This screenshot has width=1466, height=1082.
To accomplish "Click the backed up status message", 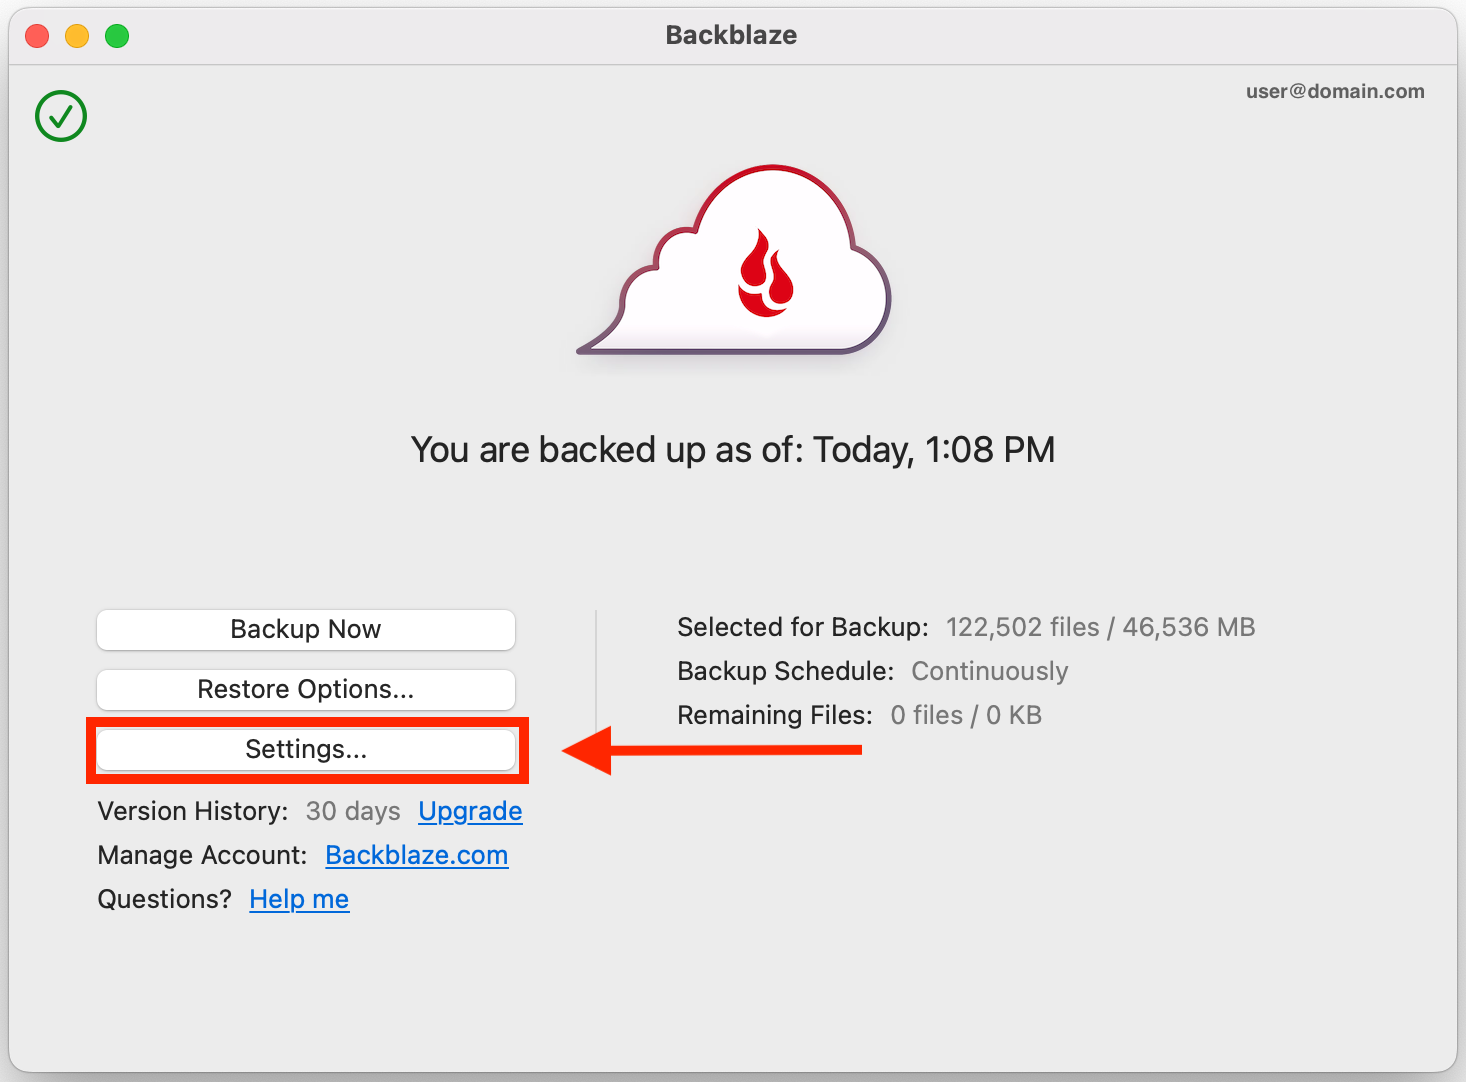I will (x=733, y=450).
